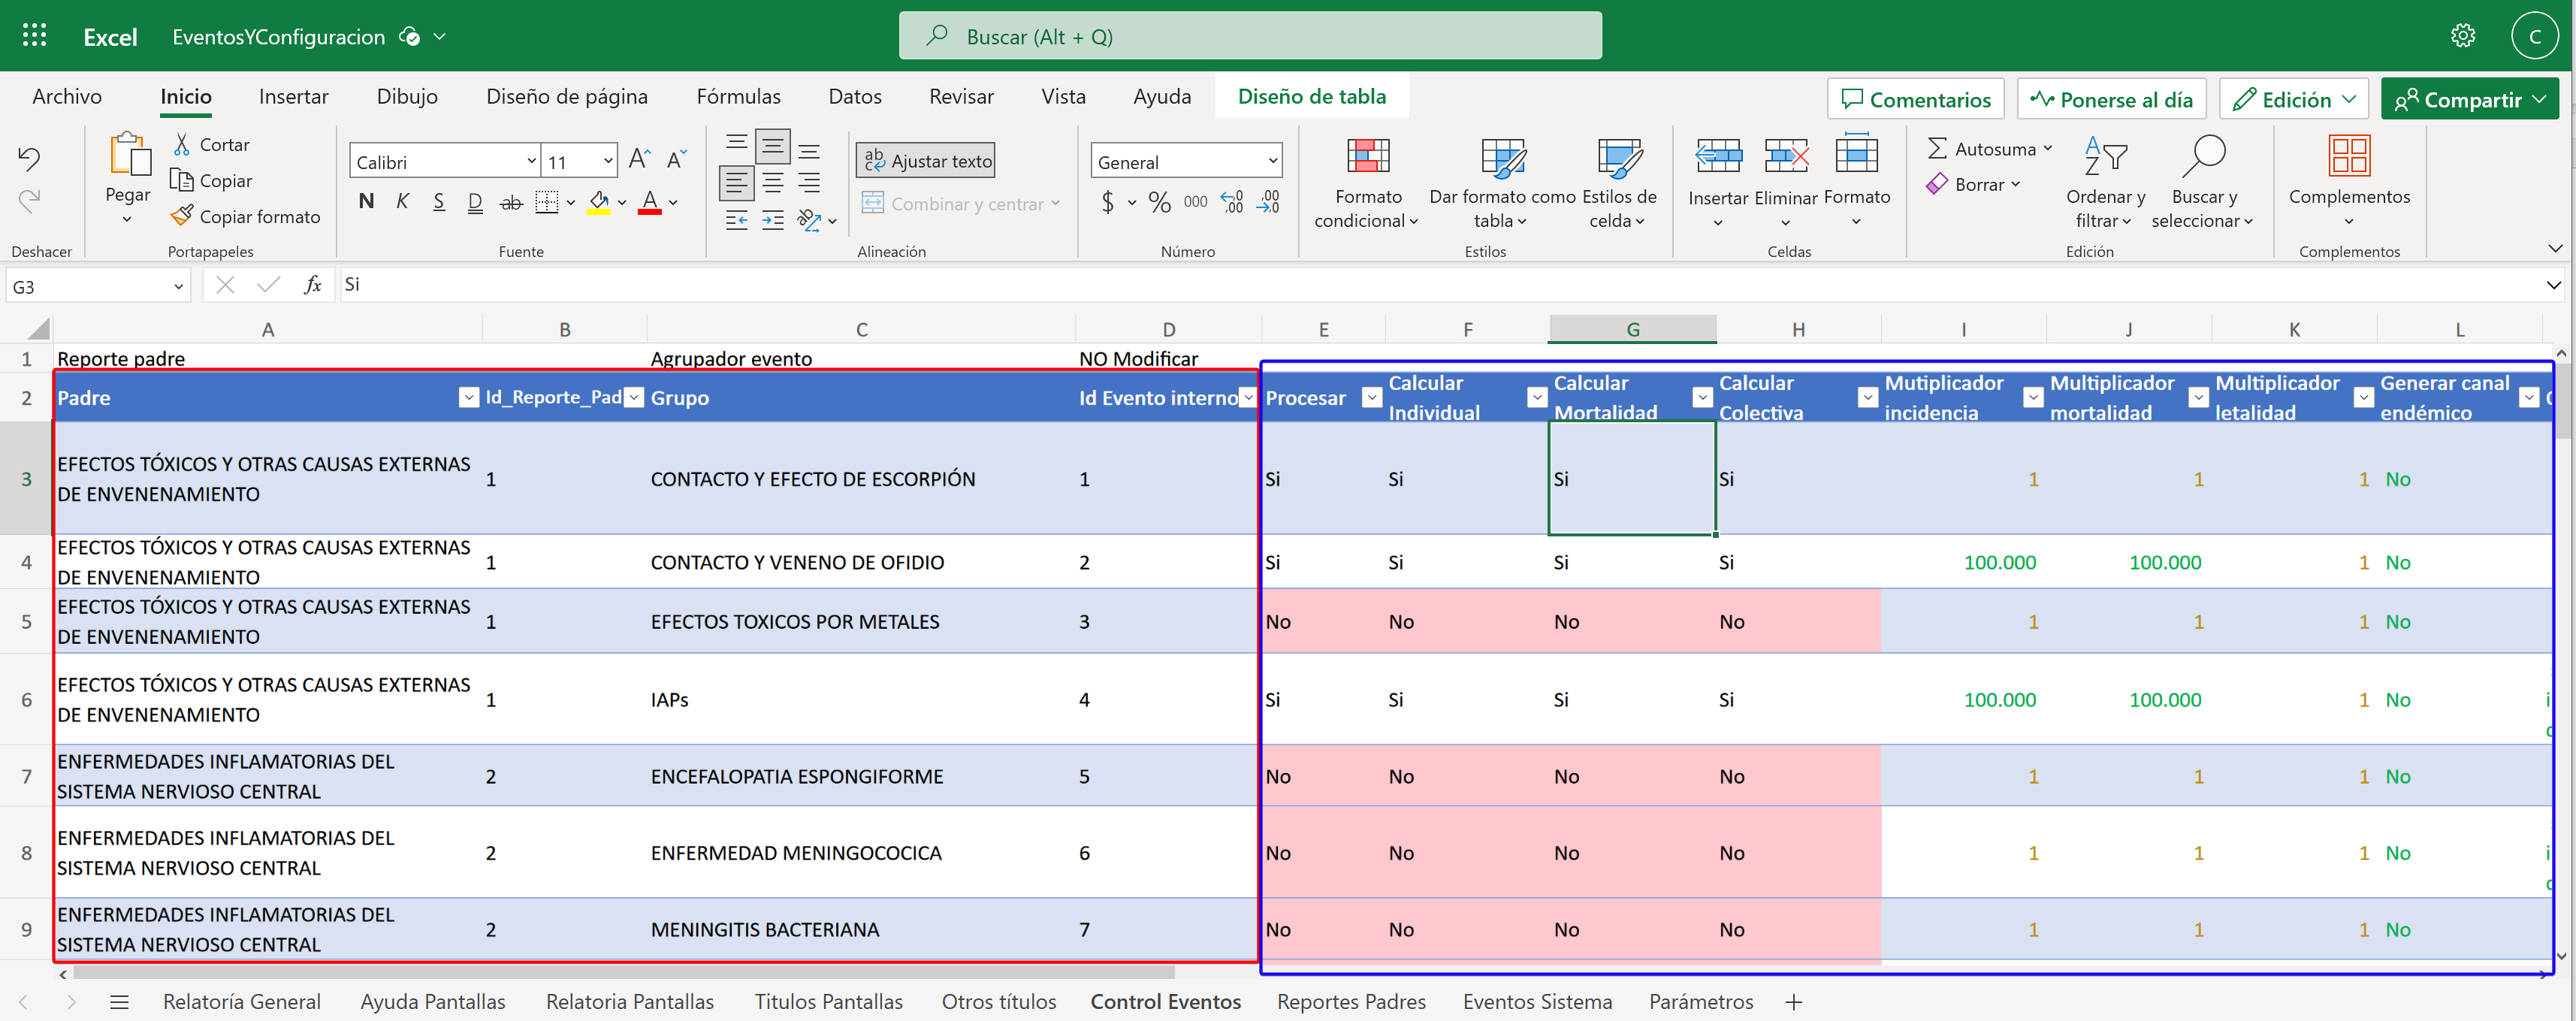The width and height of the screenshot is (2576, 1021).
Task: Apply red font color swatch
Action: click(x=650, y=202)
